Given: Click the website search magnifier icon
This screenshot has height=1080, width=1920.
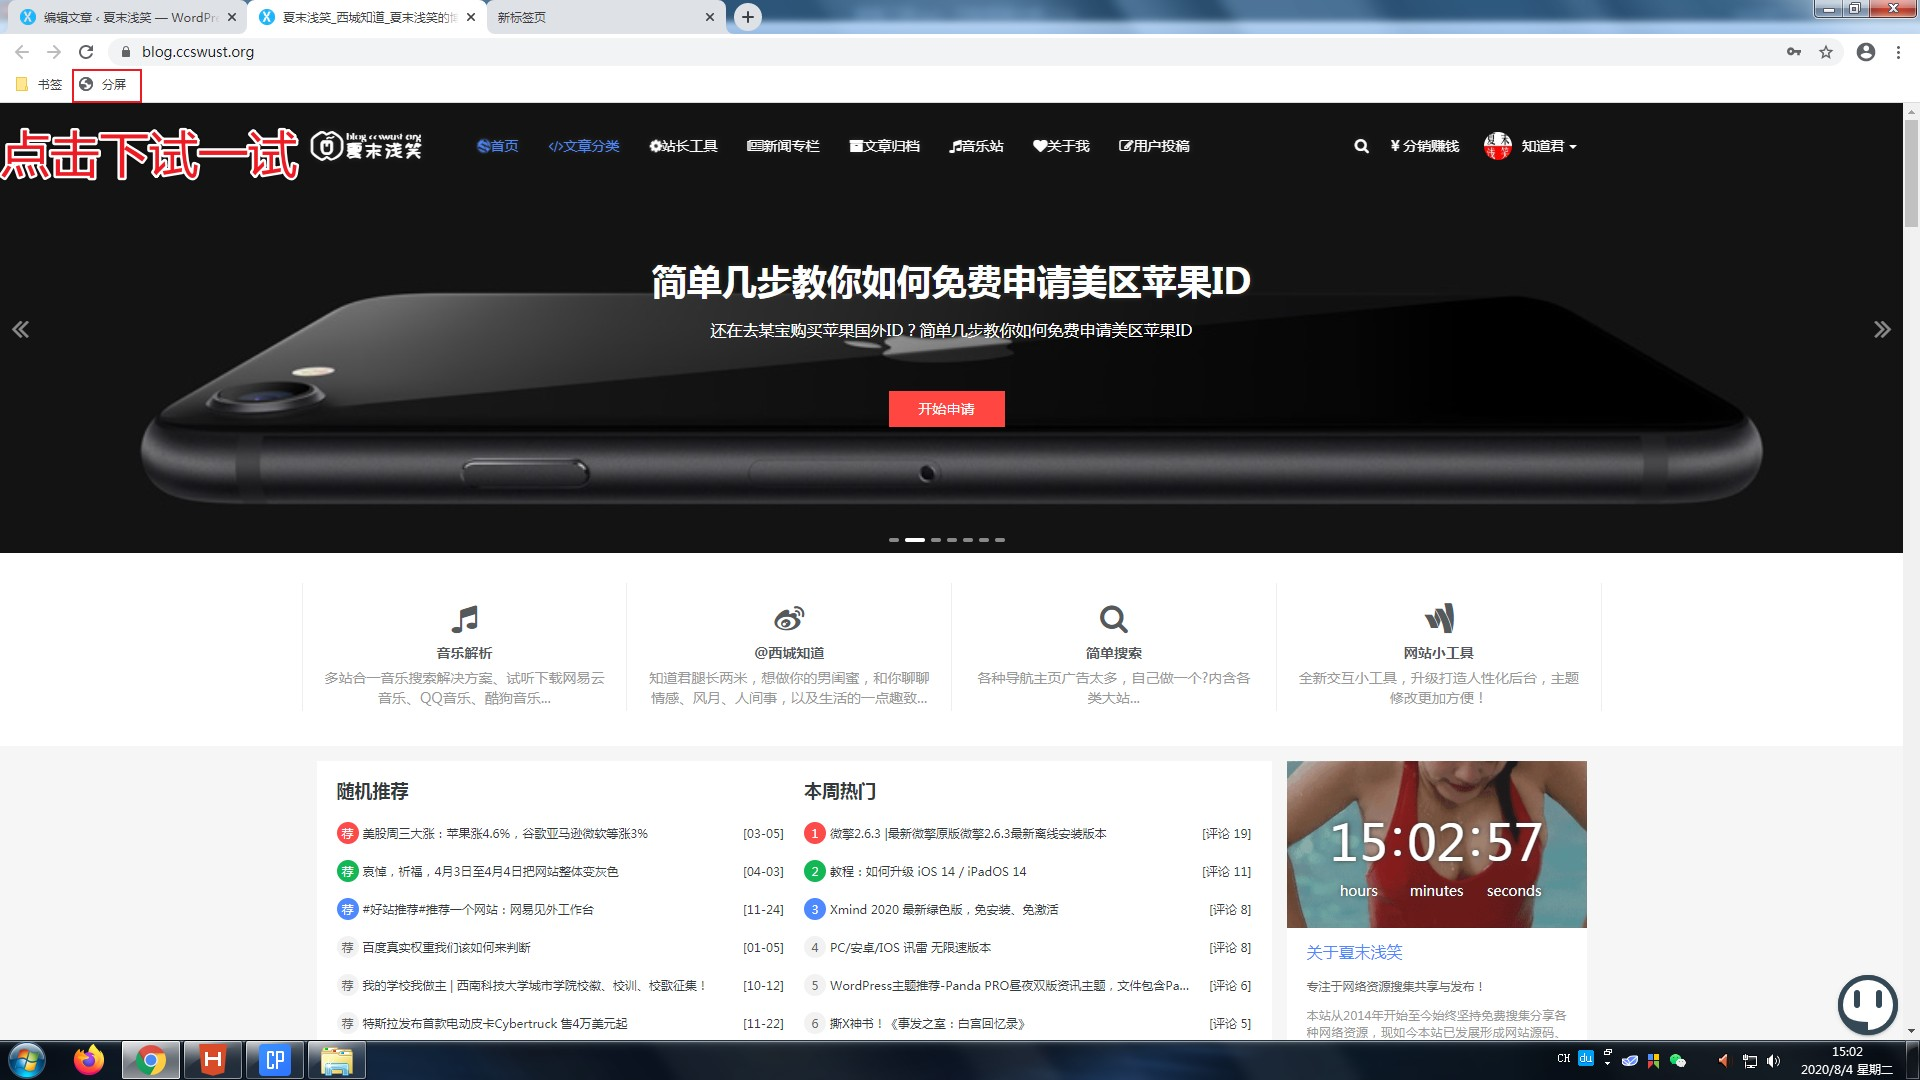Looking at the screenshot, I should click(1361, 146).
